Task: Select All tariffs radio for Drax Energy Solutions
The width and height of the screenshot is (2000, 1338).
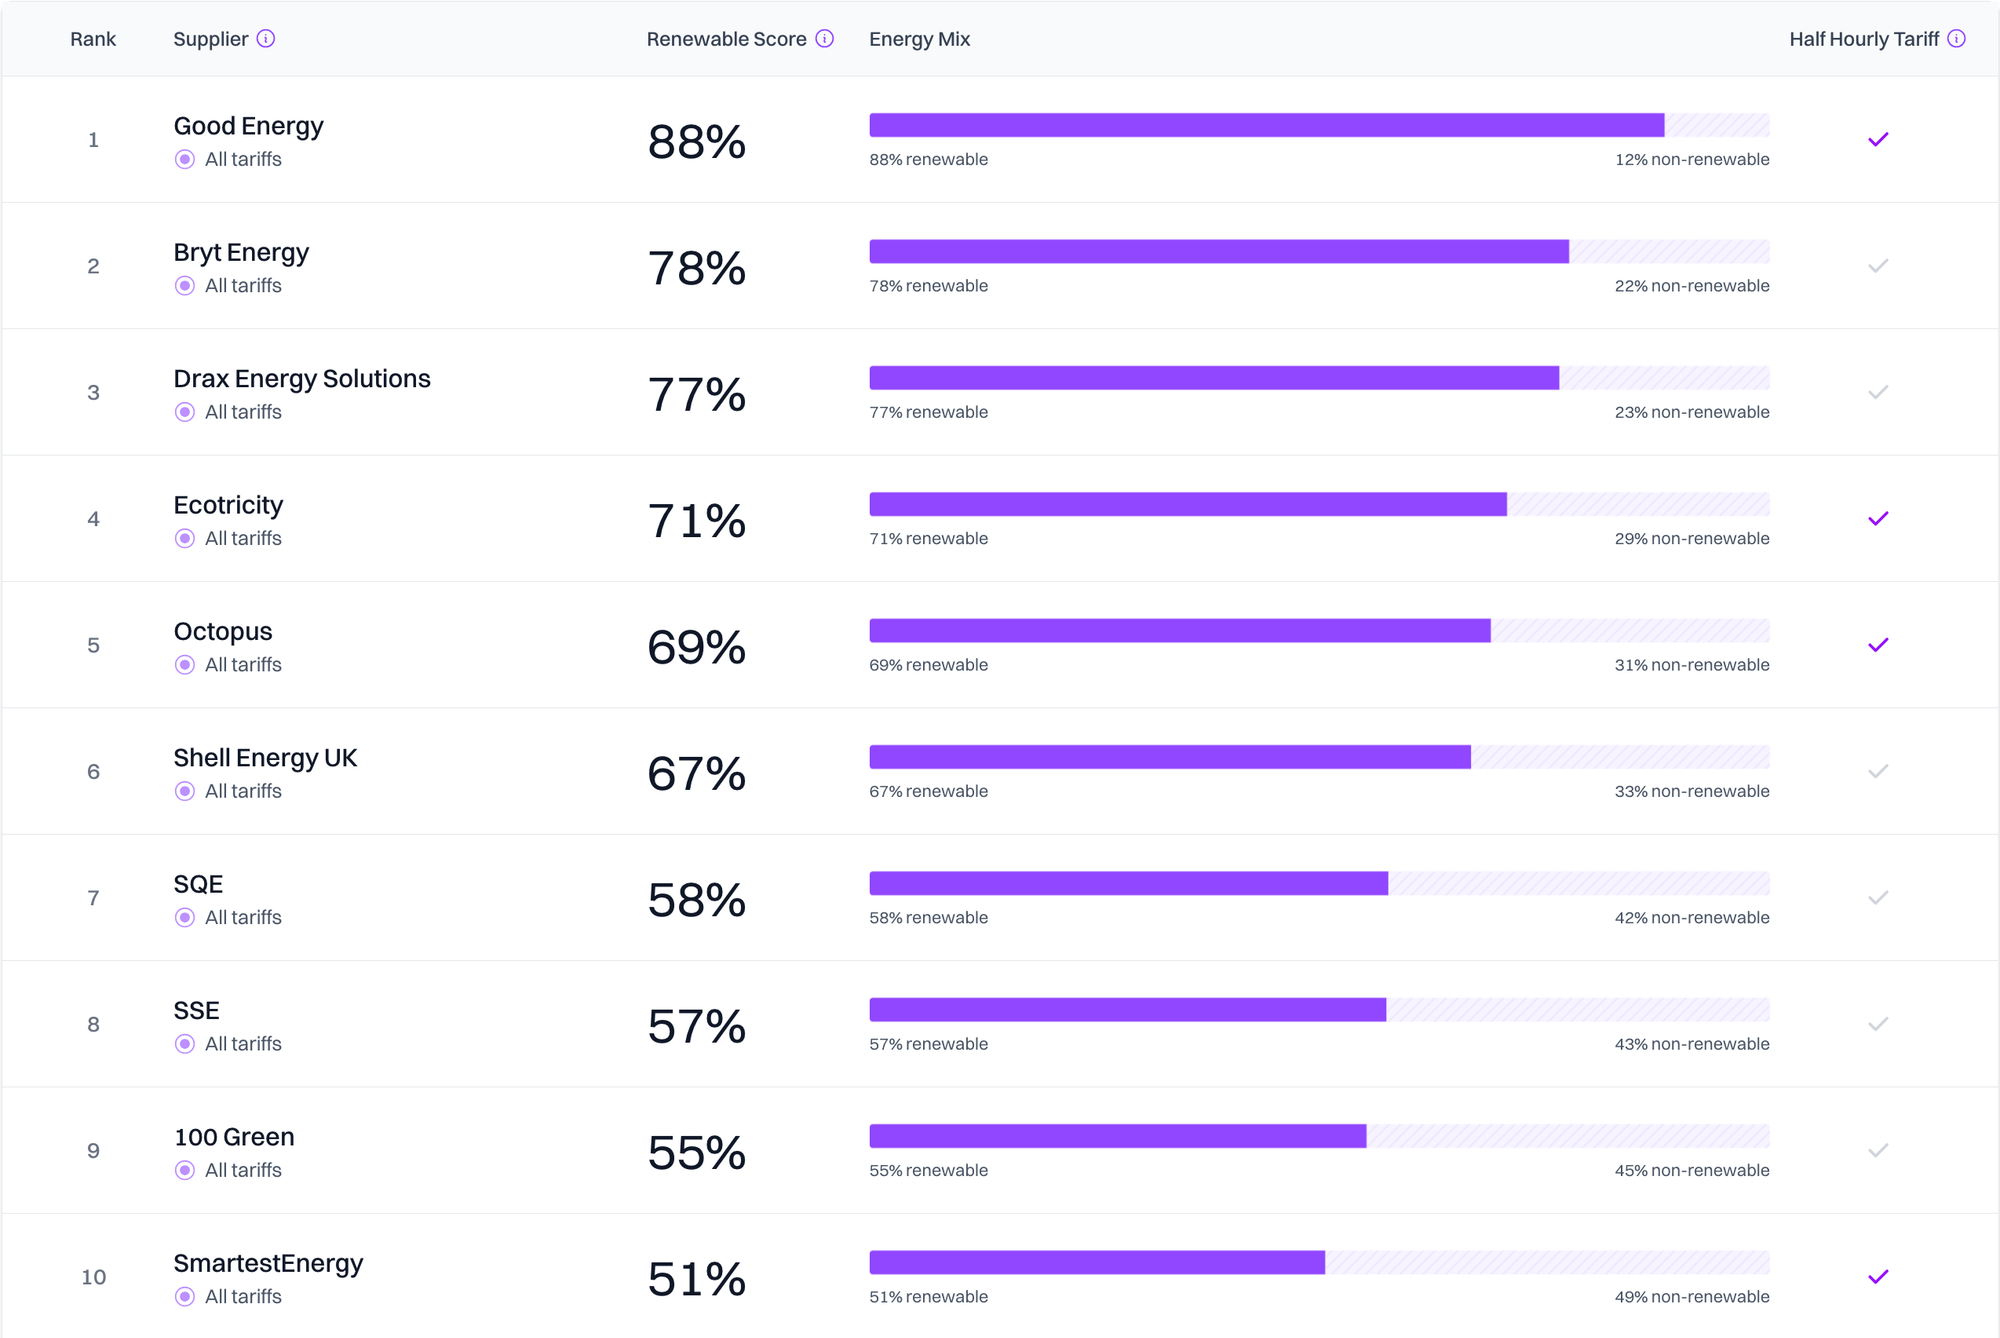Action: tap(185, 412)
